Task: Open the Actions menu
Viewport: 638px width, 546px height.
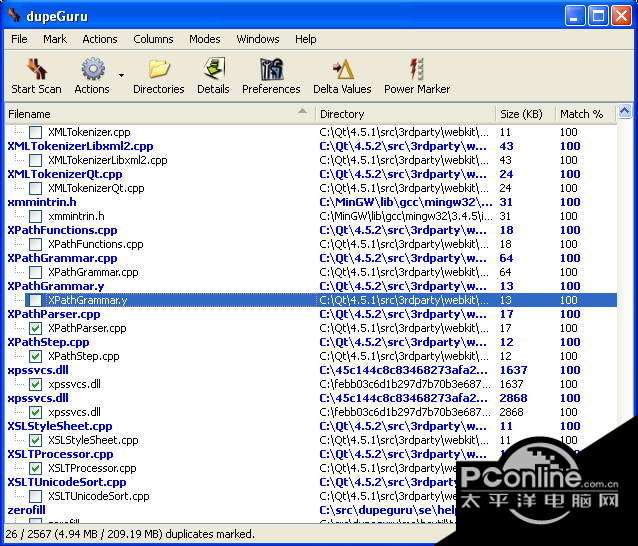Action: [100, 39]
